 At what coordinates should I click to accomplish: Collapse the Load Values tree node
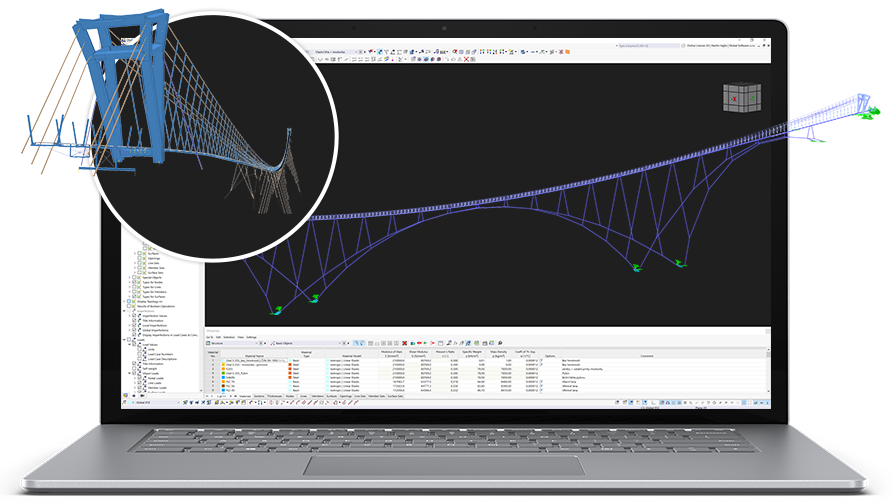point(130,345)
